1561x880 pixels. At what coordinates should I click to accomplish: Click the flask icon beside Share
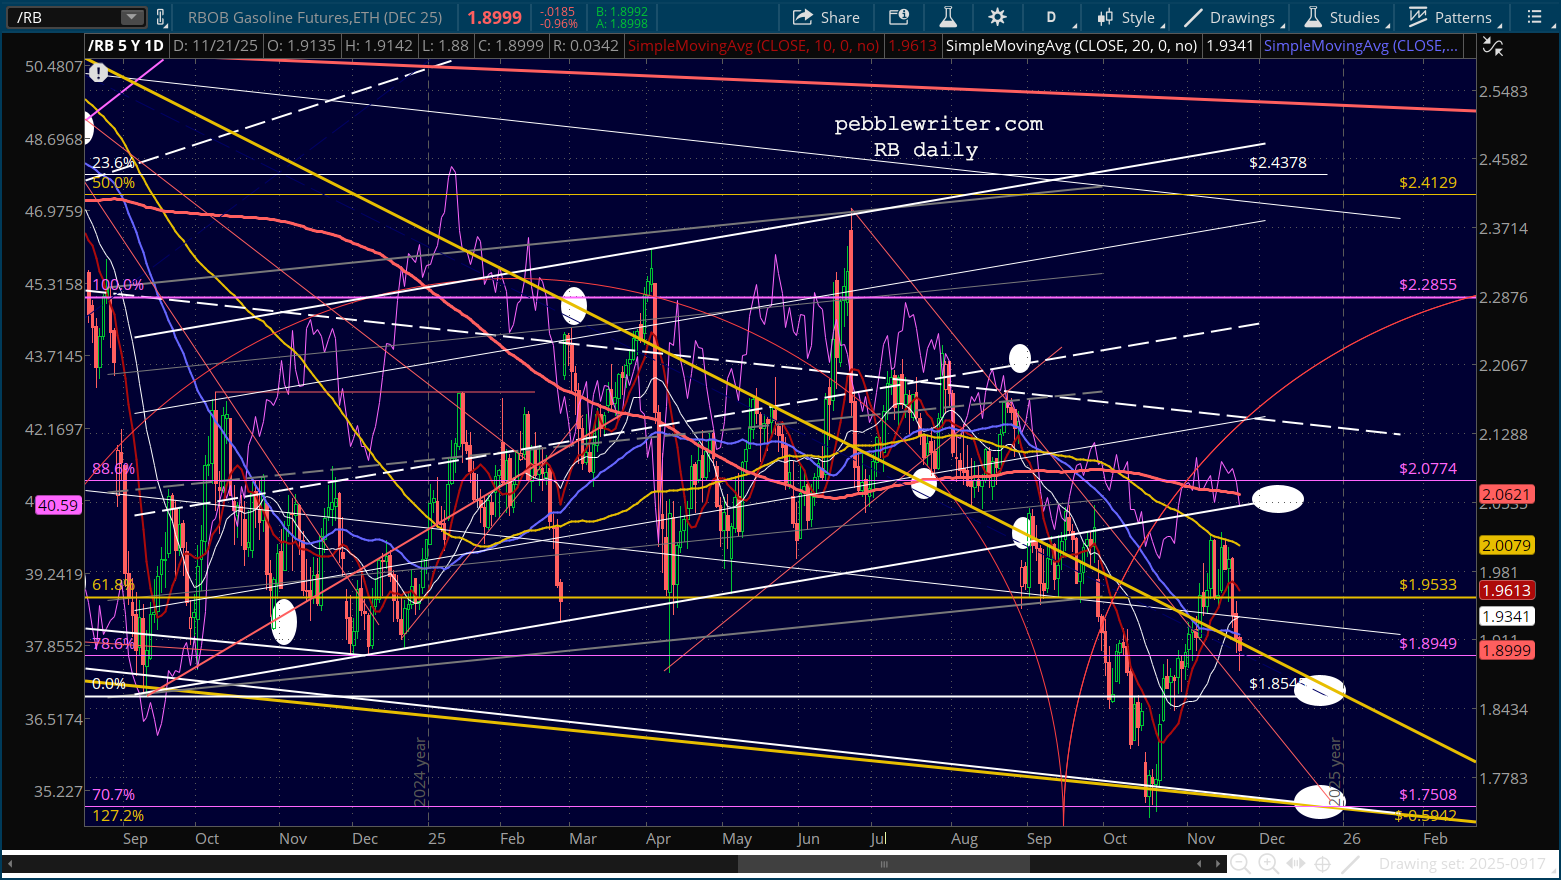[947, 17]
